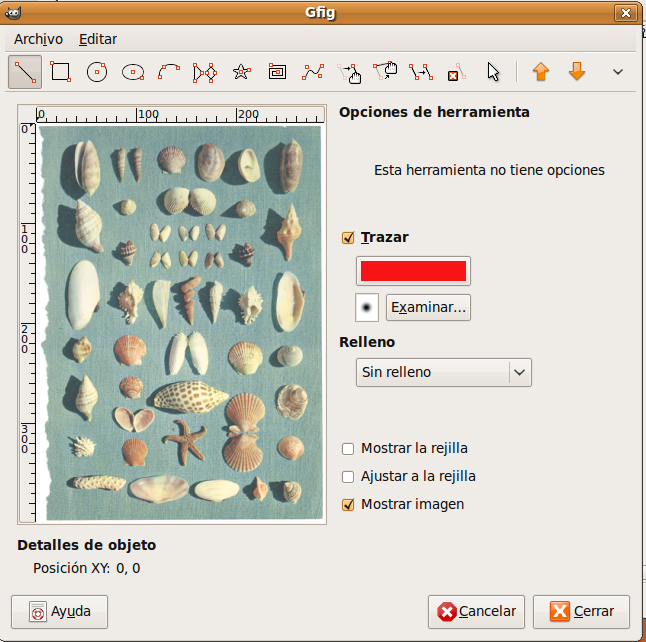Viewport: 646px width, 642px height.
Task: Click the arrow pointer select tool
Action: click(x=492, y=72)
